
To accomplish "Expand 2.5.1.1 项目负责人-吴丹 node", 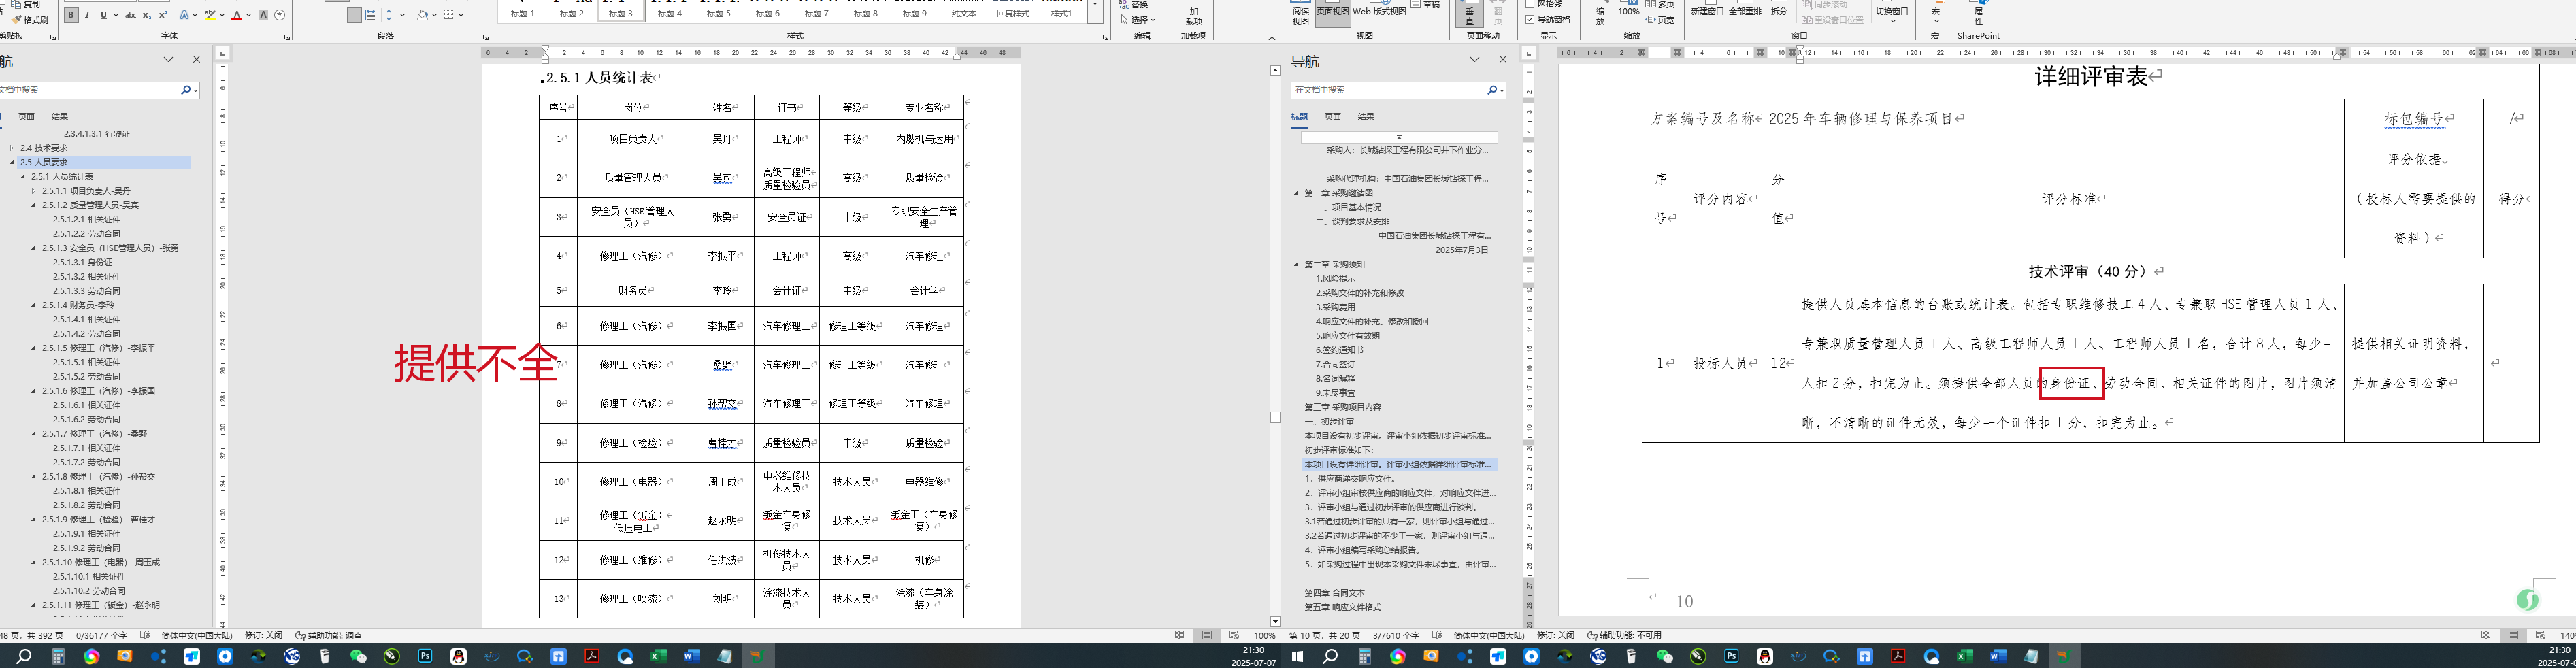I will click(33, 191).
